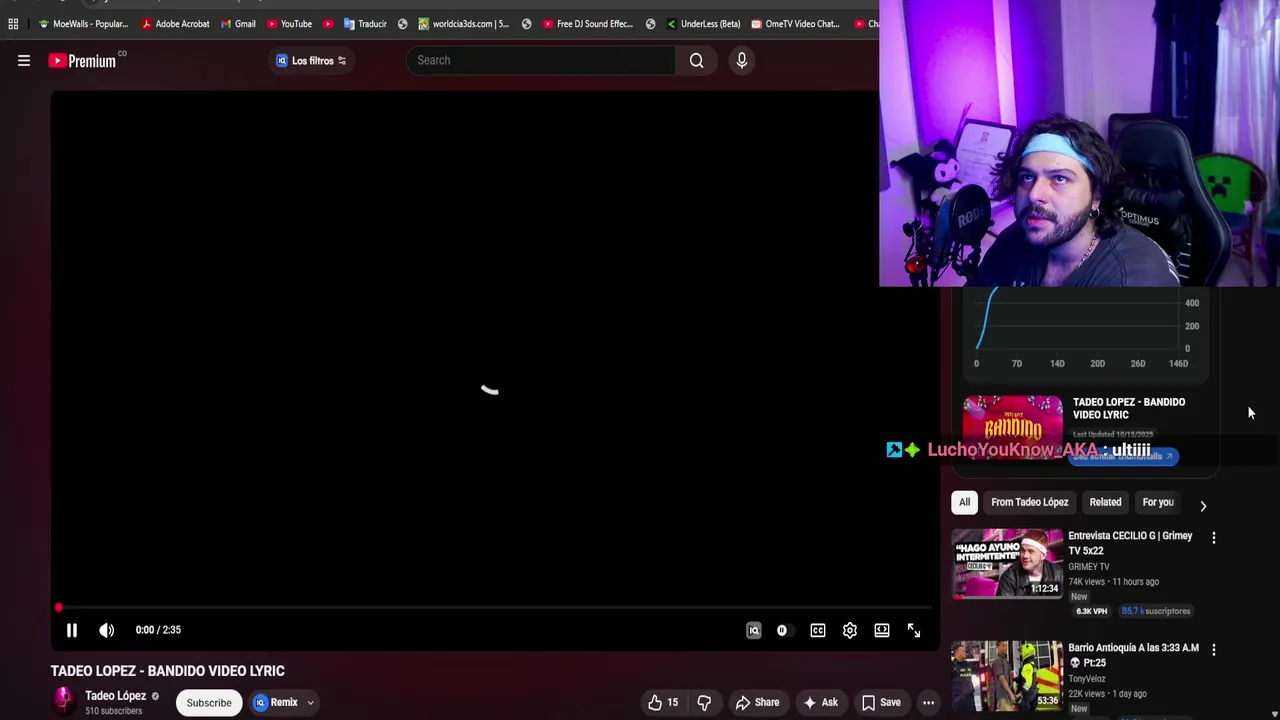The image size is (1280, 720).
Task: Open the Tadeo López channel name link
Action: [x=116, y=695]
